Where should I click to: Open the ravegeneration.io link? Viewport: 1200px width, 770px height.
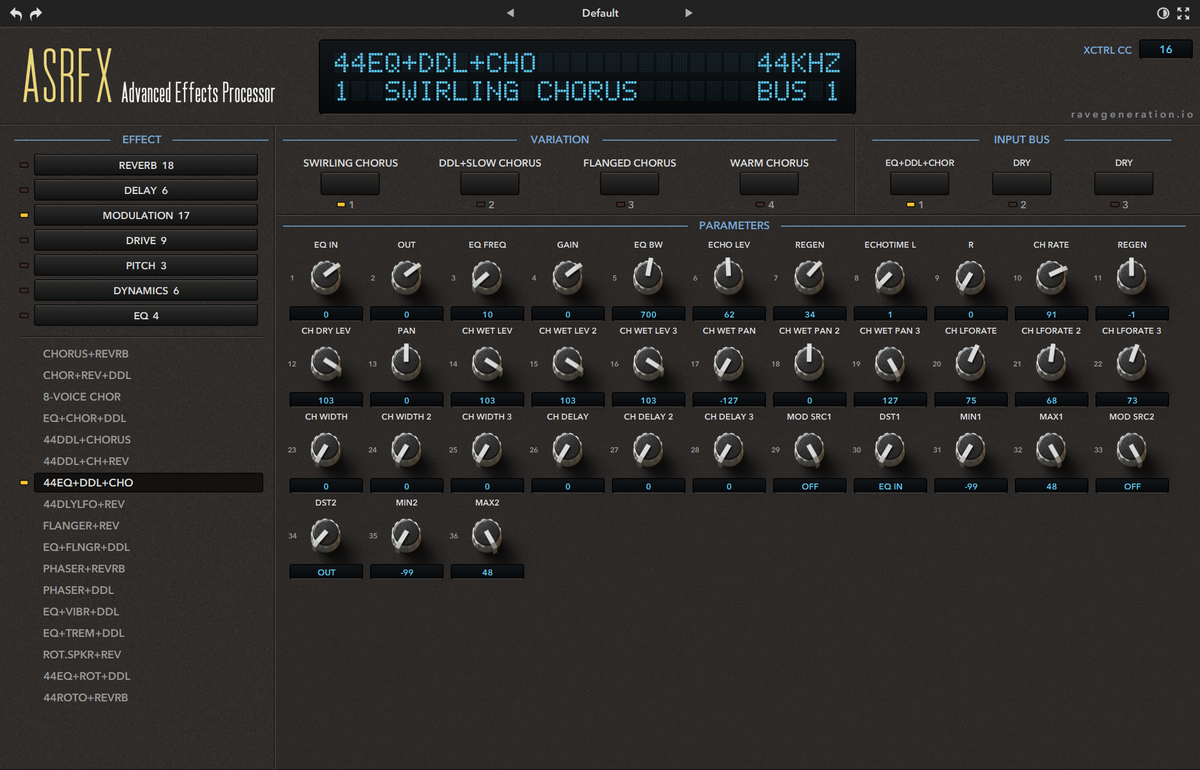pos(1132,114)
